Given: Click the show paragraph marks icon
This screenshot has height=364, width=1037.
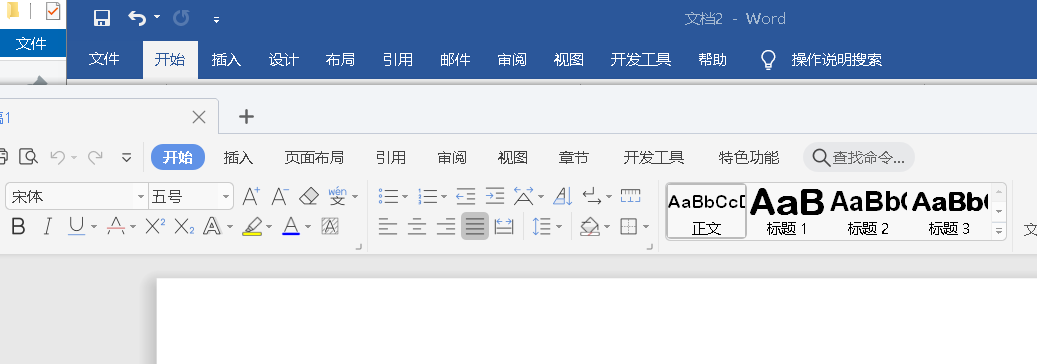Looking at the screenshot, I should (x=592, y=196).
